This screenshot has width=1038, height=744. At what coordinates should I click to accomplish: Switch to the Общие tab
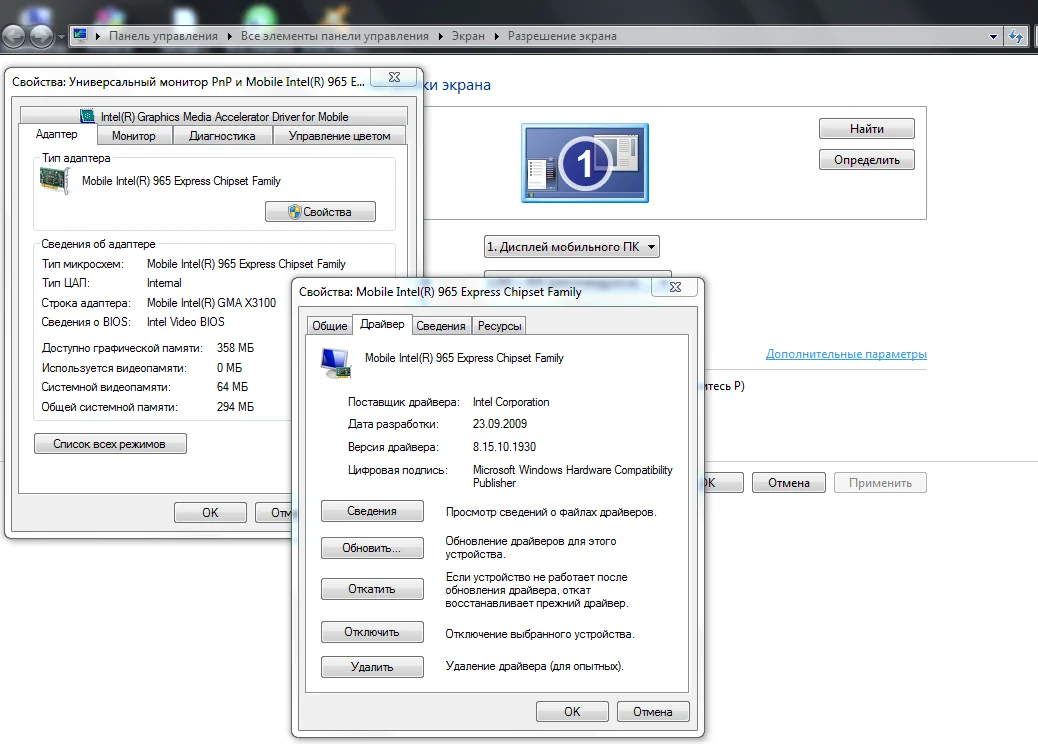point(330,326)
